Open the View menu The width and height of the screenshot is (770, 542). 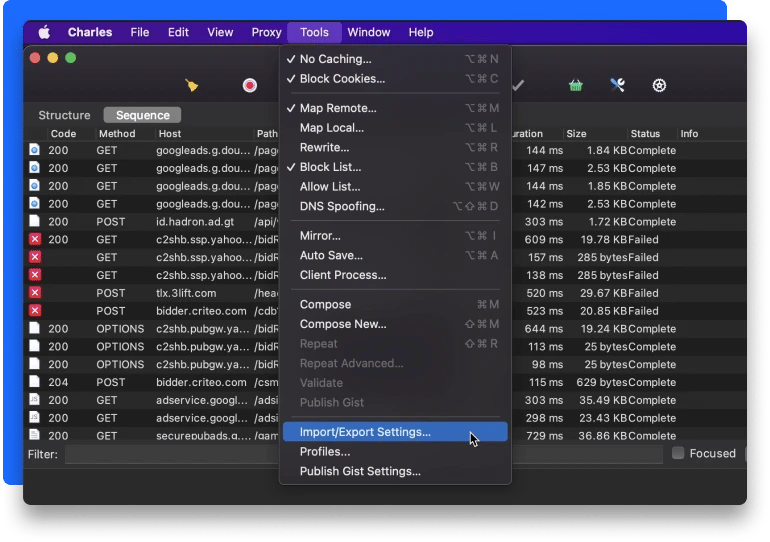[220, 32]
